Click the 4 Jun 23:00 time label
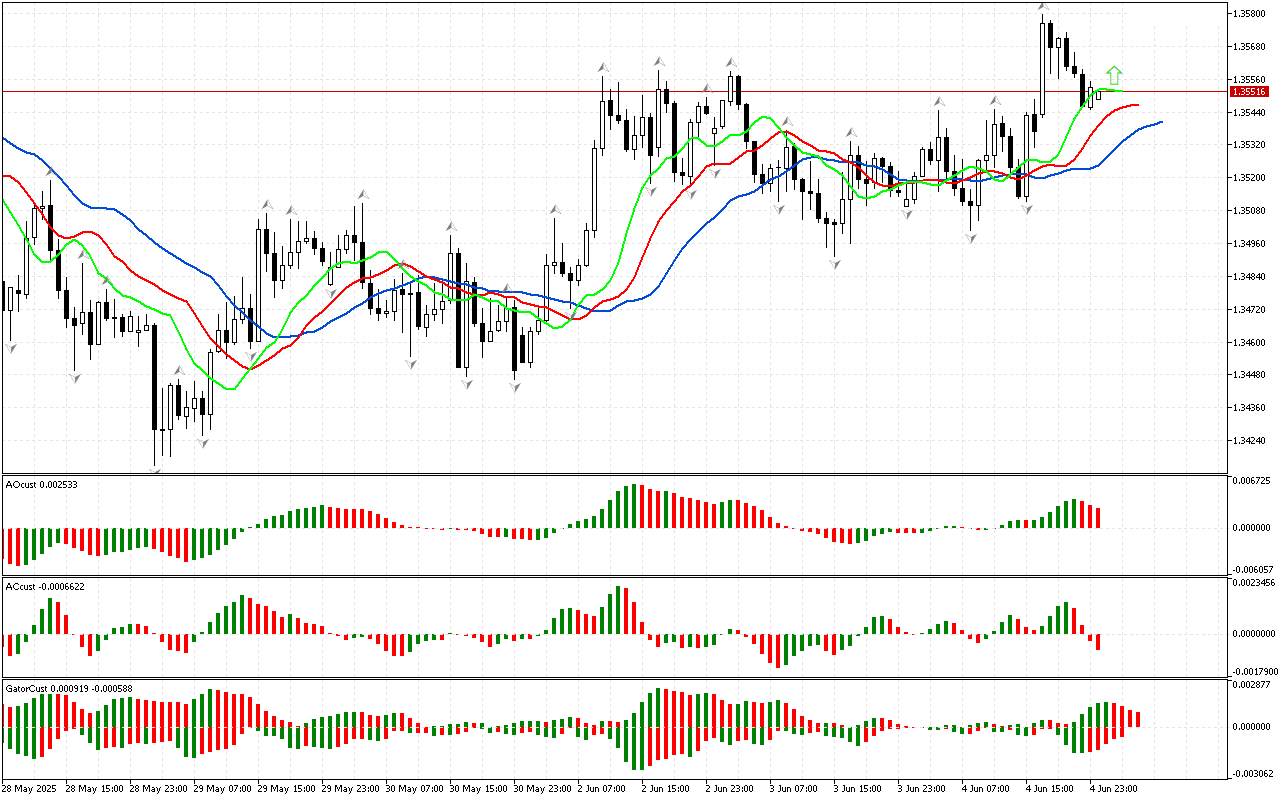The height and width of the screenshot is (800, 1280). (x=1114, y=788)
